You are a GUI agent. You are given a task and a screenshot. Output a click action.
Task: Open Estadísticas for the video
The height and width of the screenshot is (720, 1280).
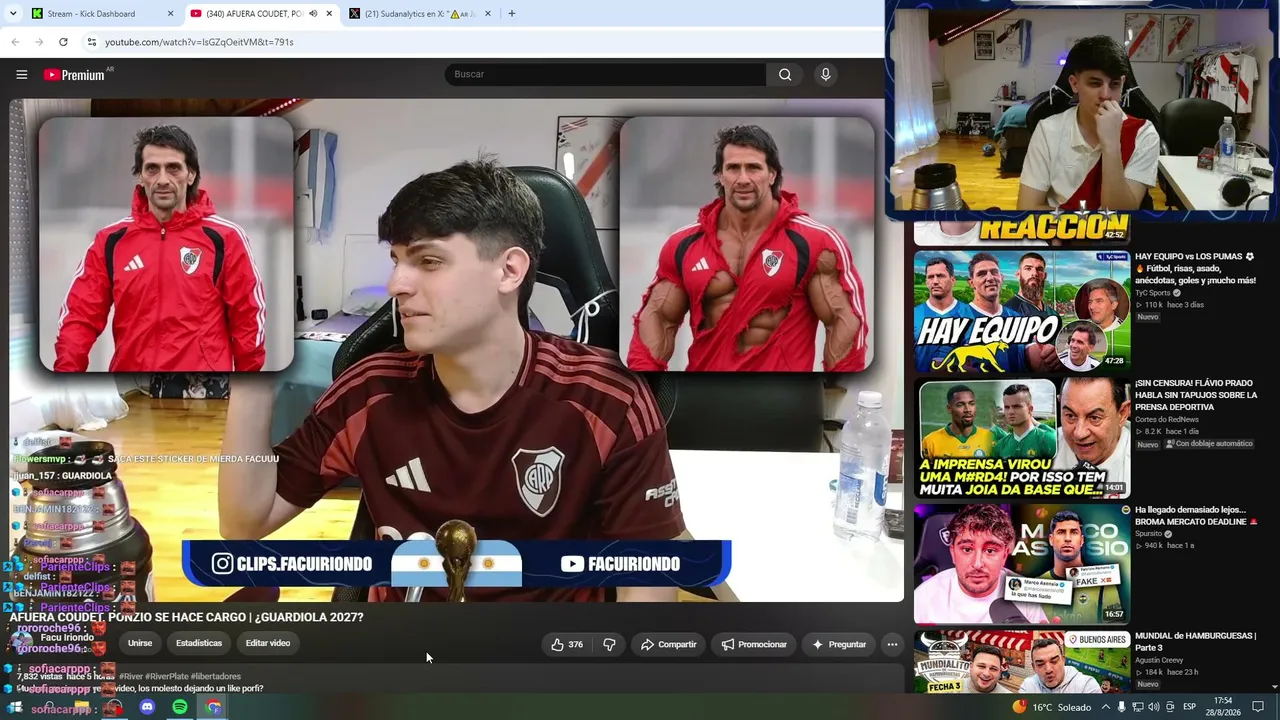click(x=199, y=643)
